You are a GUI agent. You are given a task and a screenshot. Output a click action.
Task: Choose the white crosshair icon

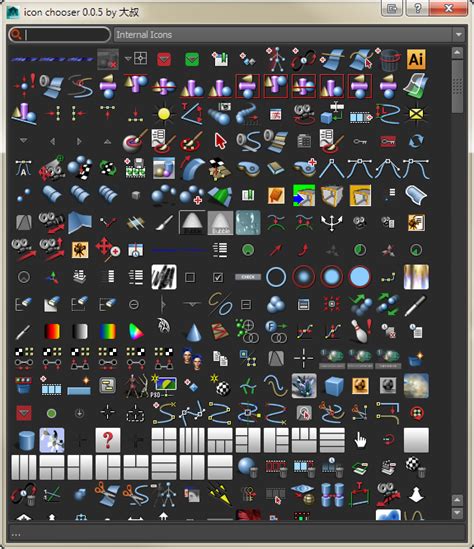click(304, 359)
